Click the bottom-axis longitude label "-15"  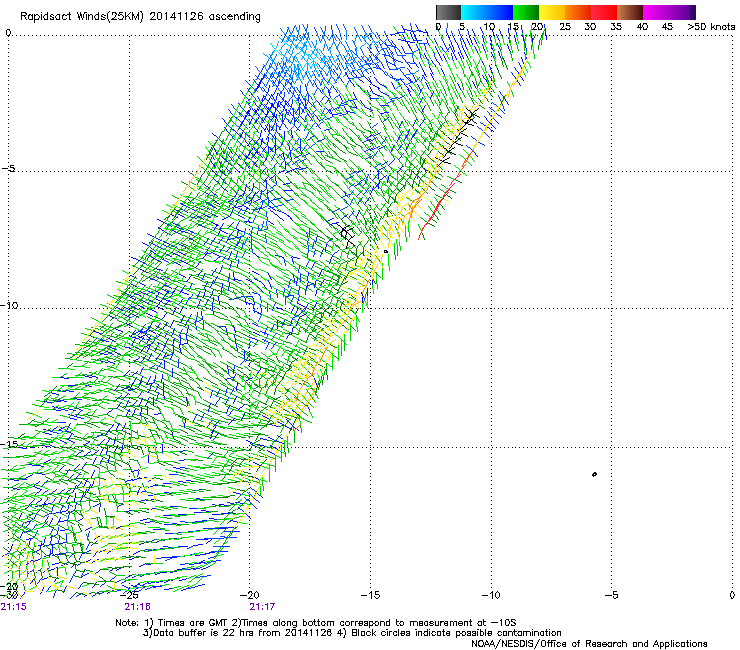(370, 595)
